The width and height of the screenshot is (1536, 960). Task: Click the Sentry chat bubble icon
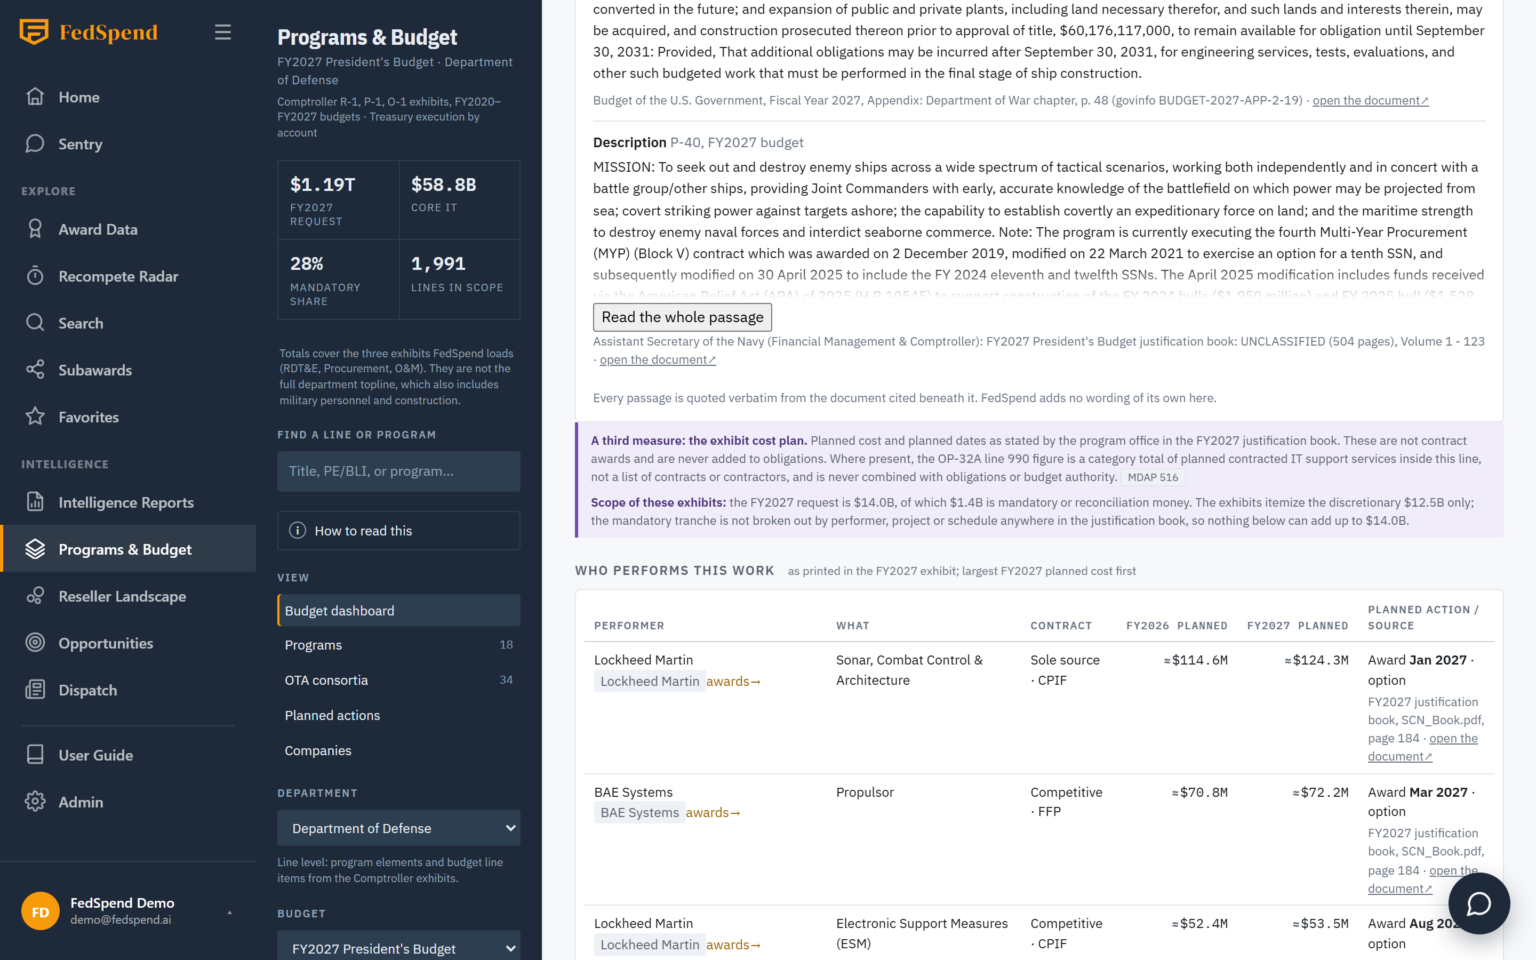click(35, 144)
